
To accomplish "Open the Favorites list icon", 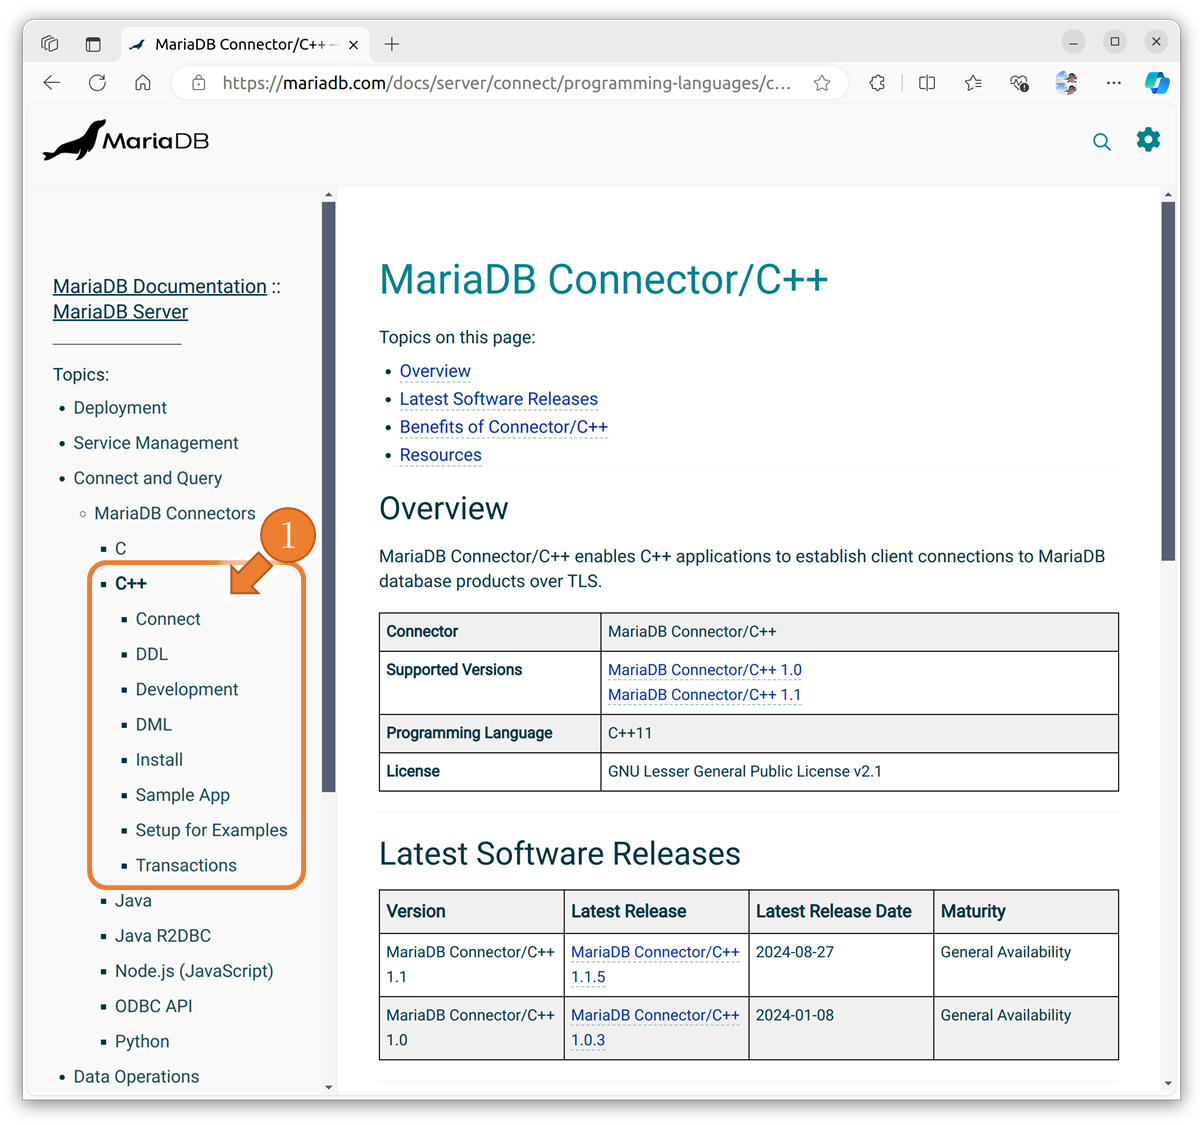I will point(973,83).
